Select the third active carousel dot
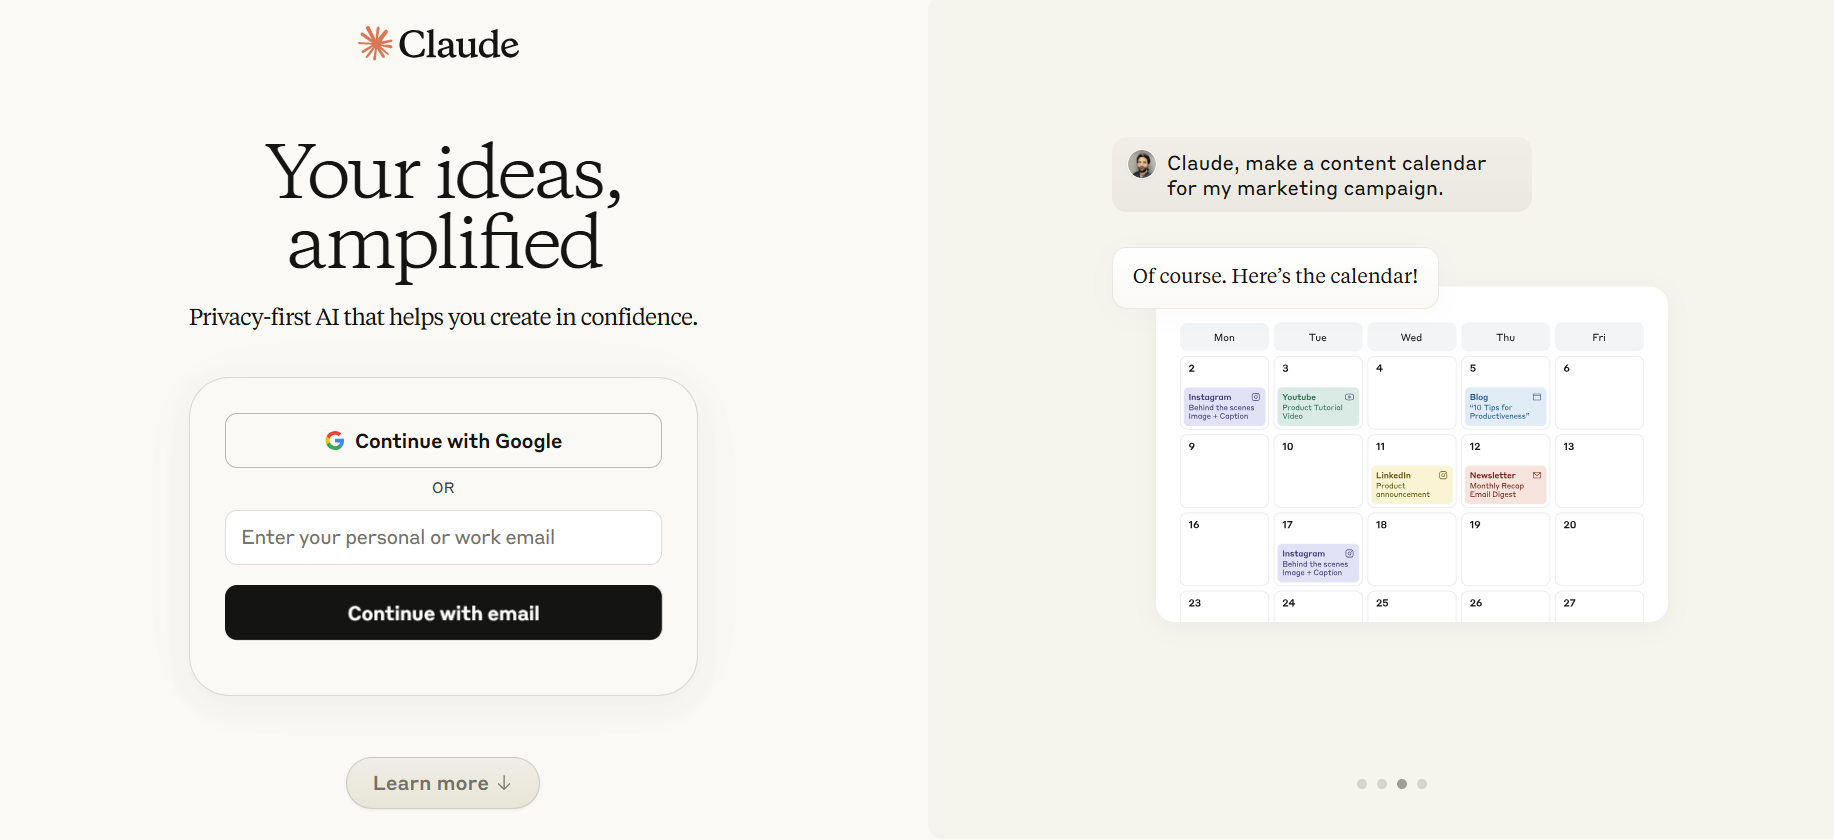The image size is (1834, 840). click(x=1402, y=784)
